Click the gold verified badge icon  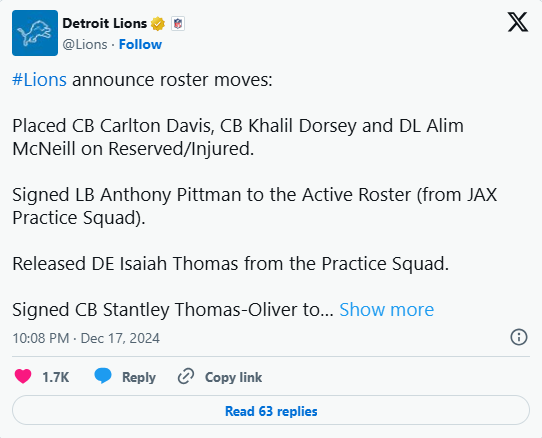coord(158,24)
